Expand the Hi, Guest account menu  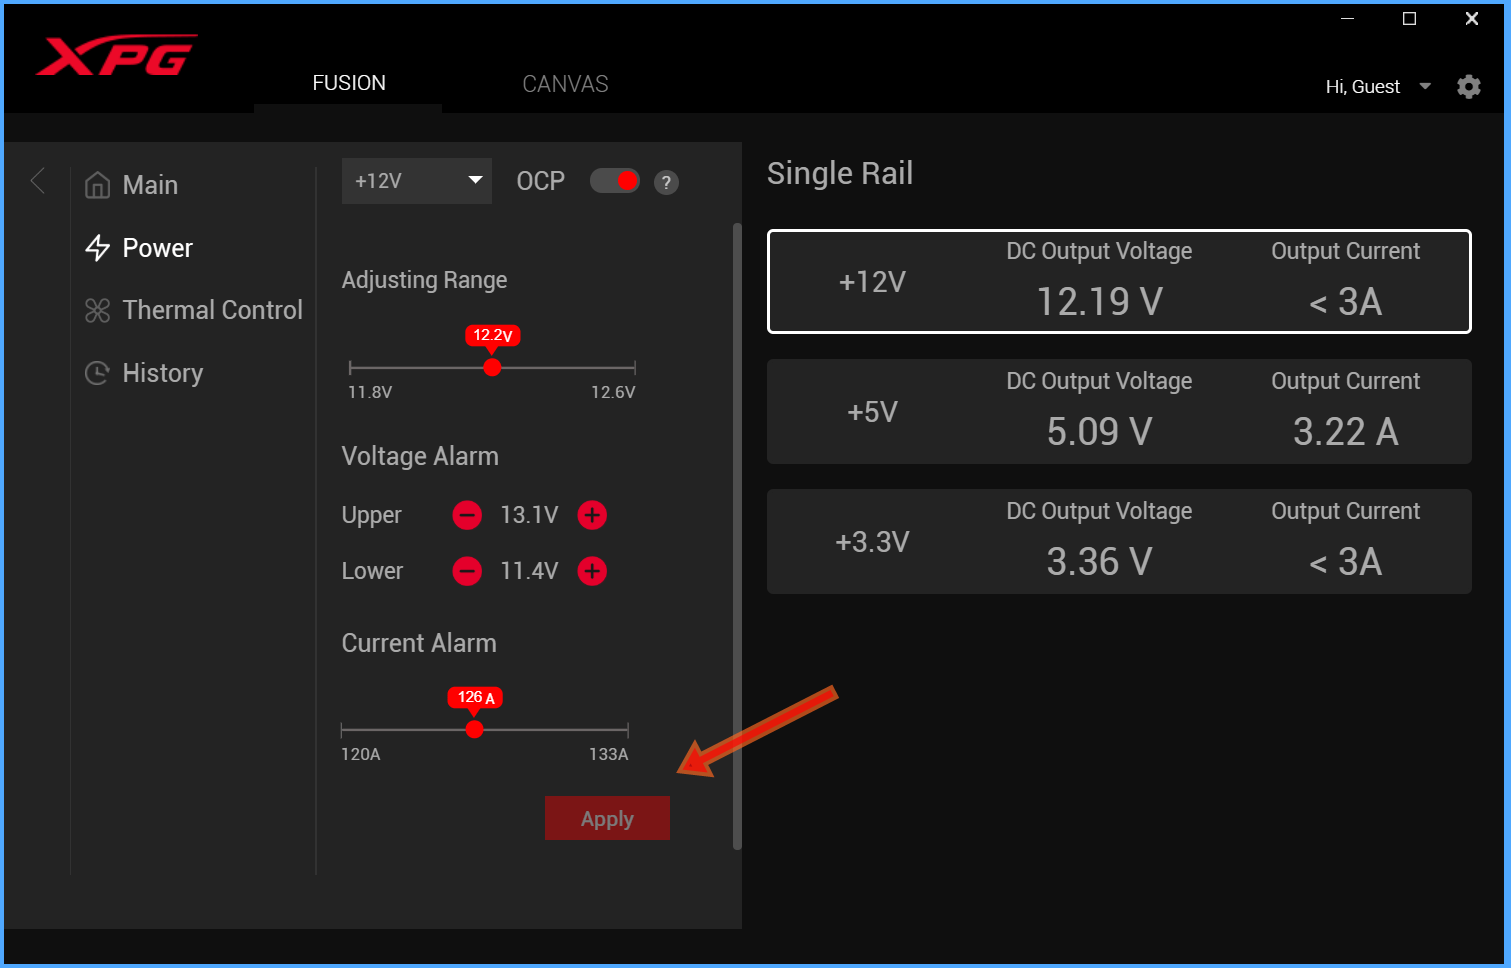click(1377, 87)
